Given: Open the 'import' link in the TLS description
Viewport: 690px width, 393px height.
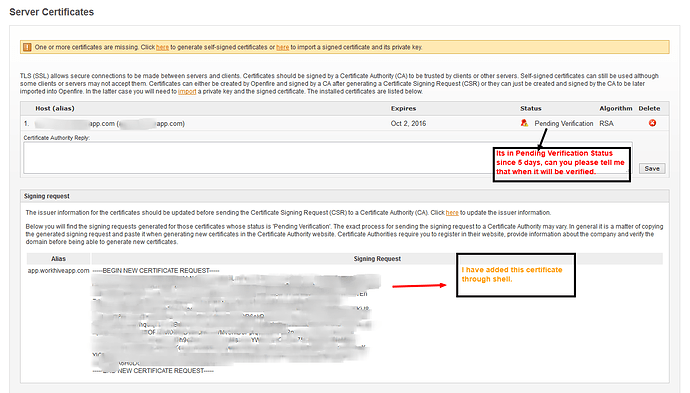Looking at the screenshot, I should (187, 92).
